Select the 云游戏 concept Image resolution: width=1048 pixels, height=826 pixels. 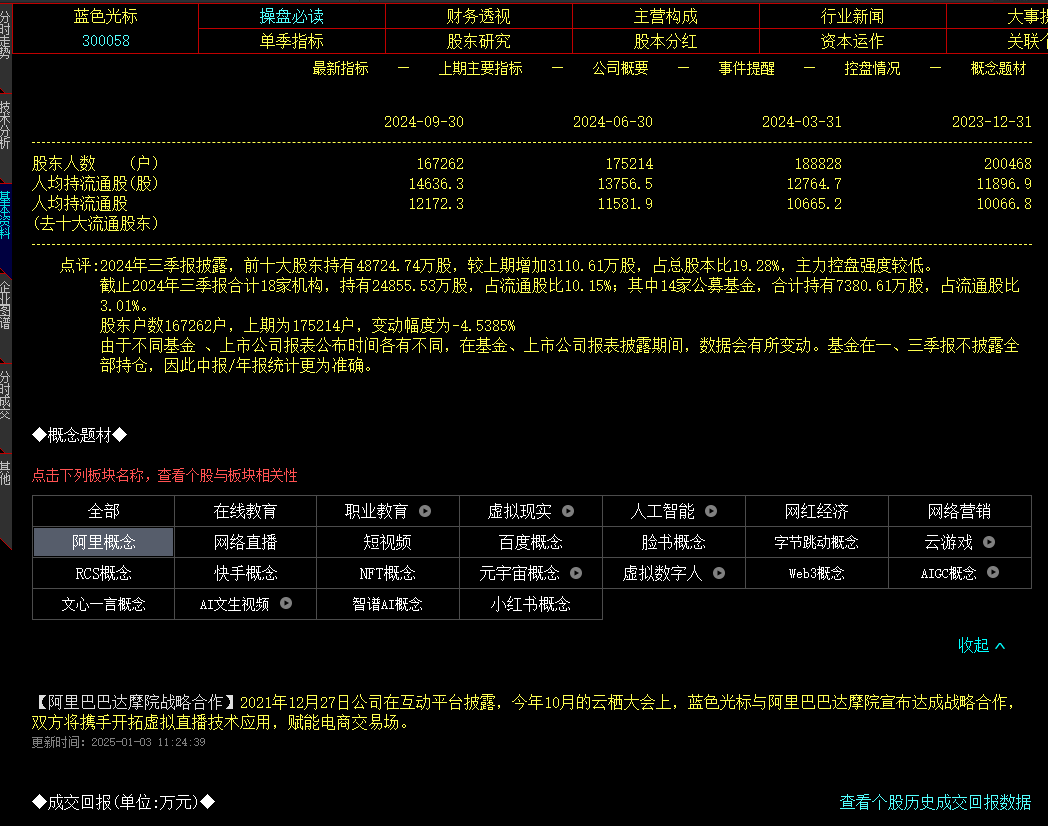tap(948, 542)
